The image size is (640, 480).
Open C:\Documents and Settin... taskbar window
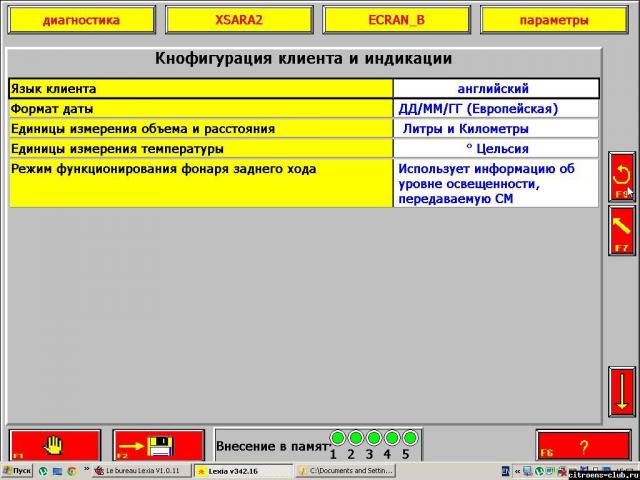tap(345, 471)
